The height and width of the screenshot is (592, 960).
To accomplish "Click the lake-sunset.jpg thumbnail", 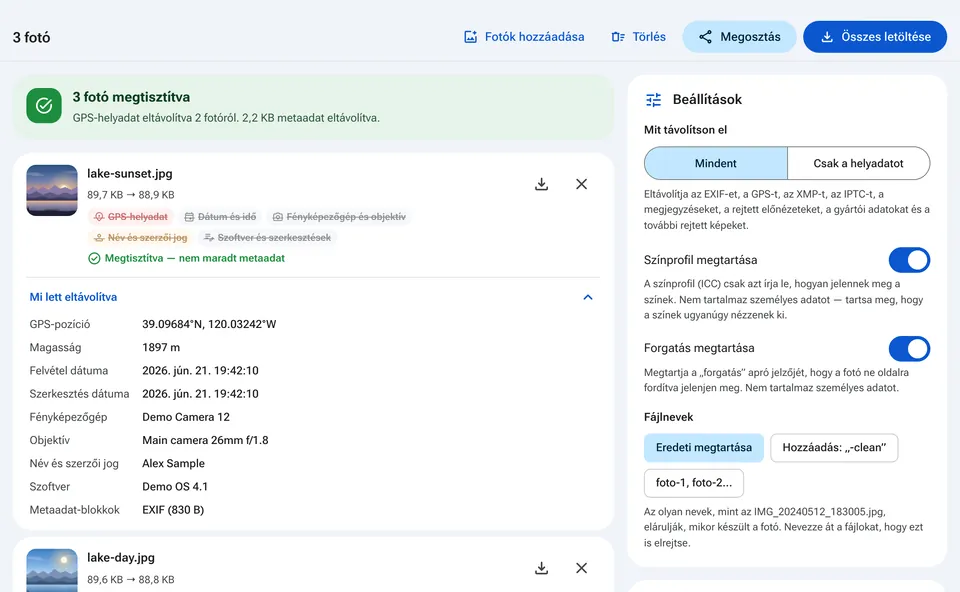I will click(52, 190).
